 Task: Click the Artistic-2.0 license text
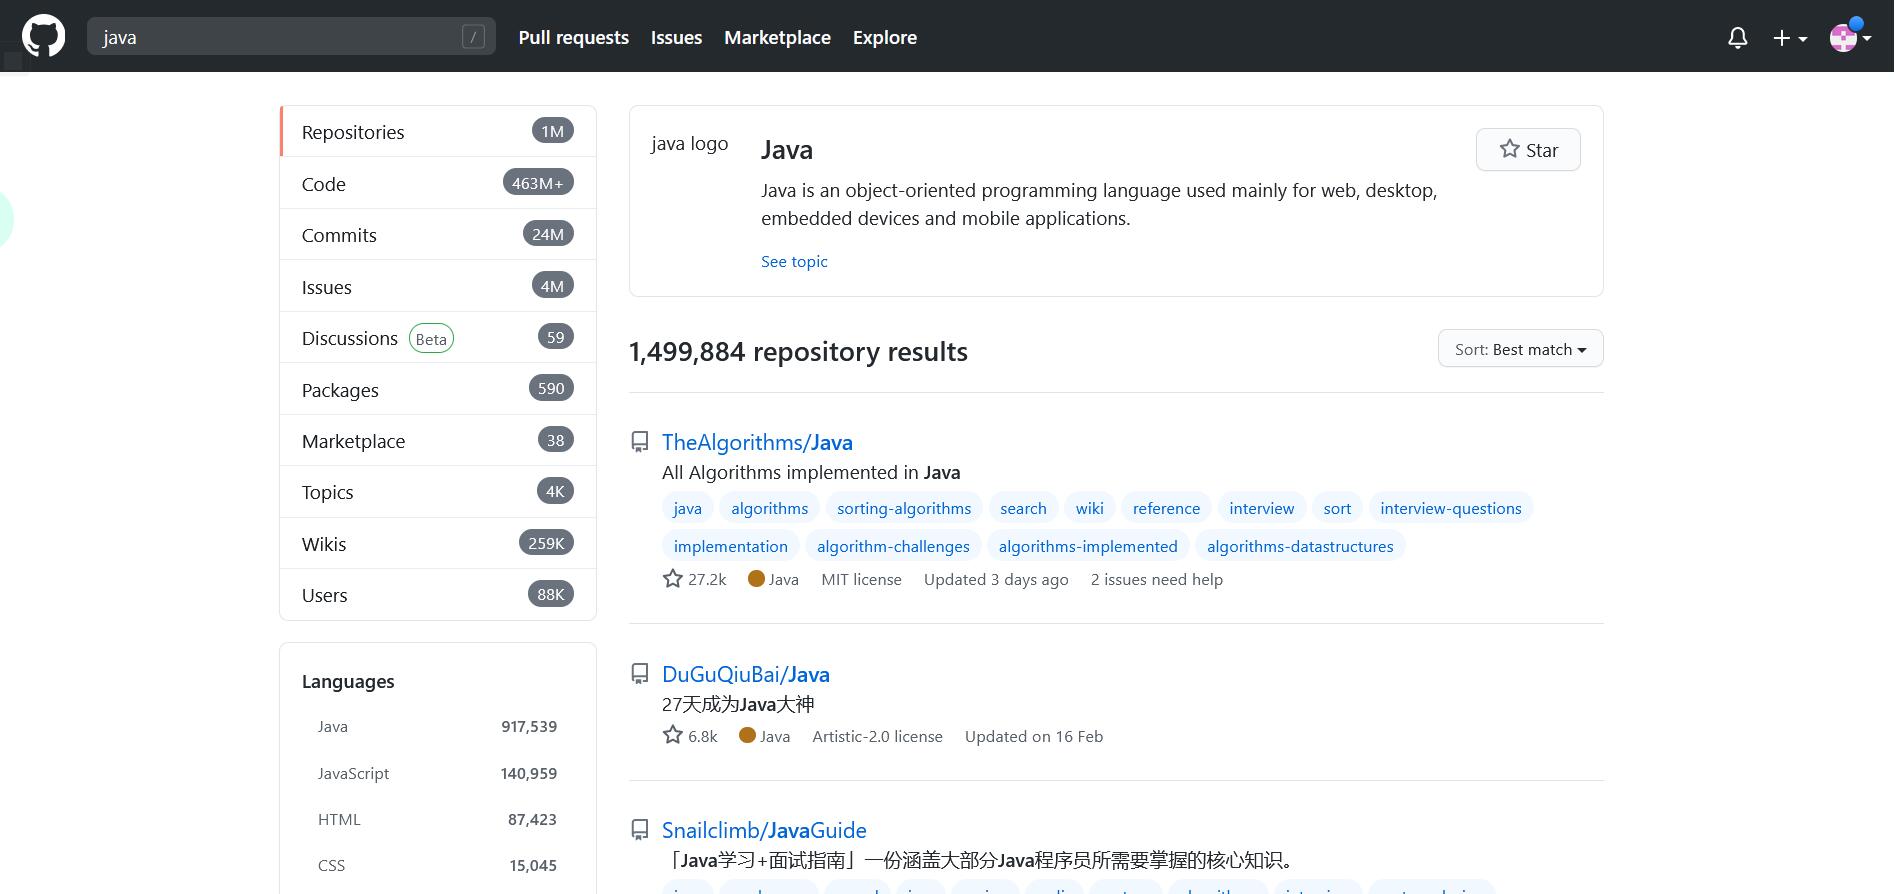[877, 736]
